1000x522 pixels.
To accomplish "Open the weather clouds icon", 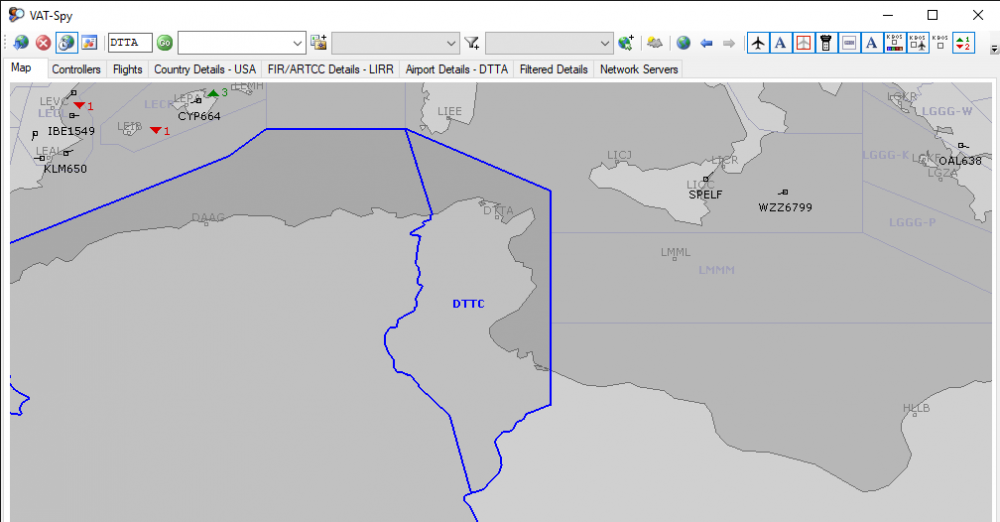I will pyautogui.click(x=655, y=43).
